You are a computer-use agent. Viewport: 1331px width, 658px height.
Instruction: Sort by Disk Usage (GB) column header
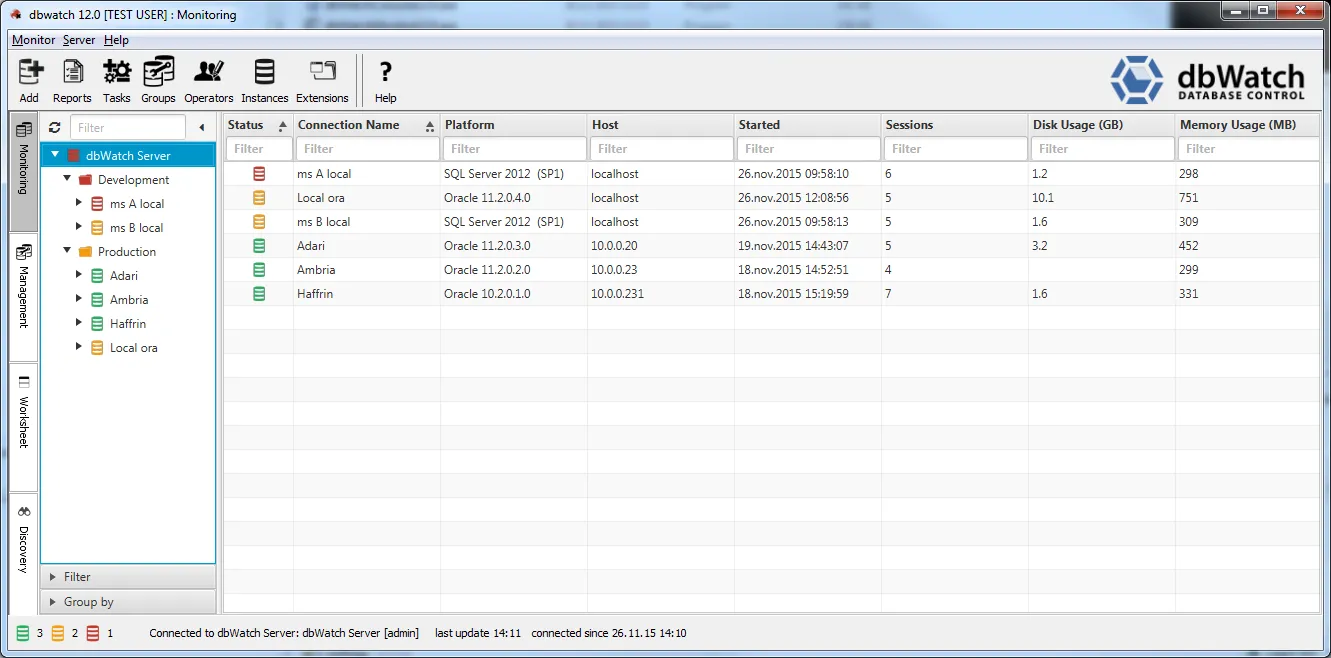[1102, 125]
